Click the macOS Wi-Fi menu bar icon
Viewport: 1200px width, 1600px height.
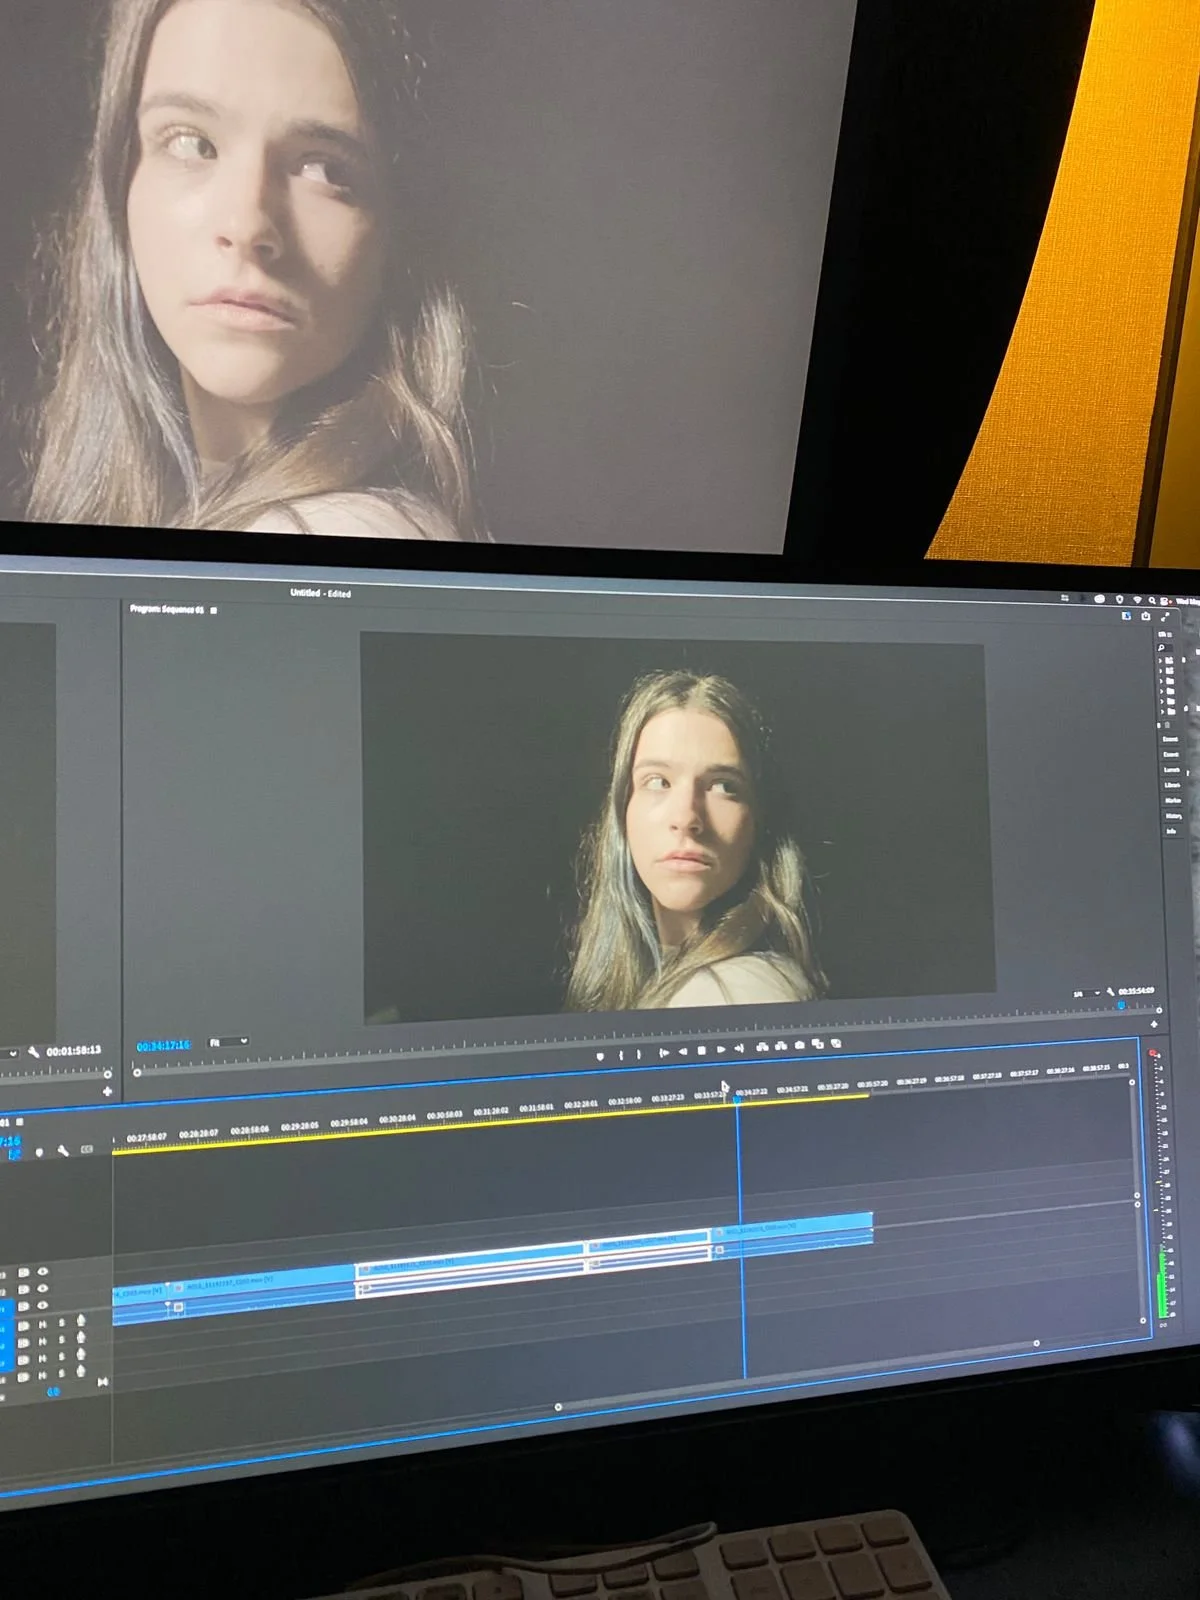click(x=1137, y=599)
